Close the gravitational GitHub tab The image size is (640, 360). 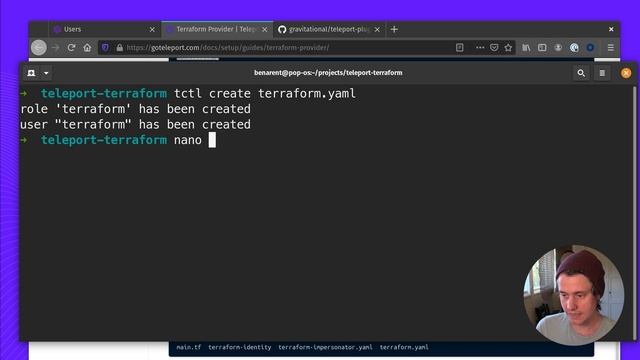click(x=377, y=29)
